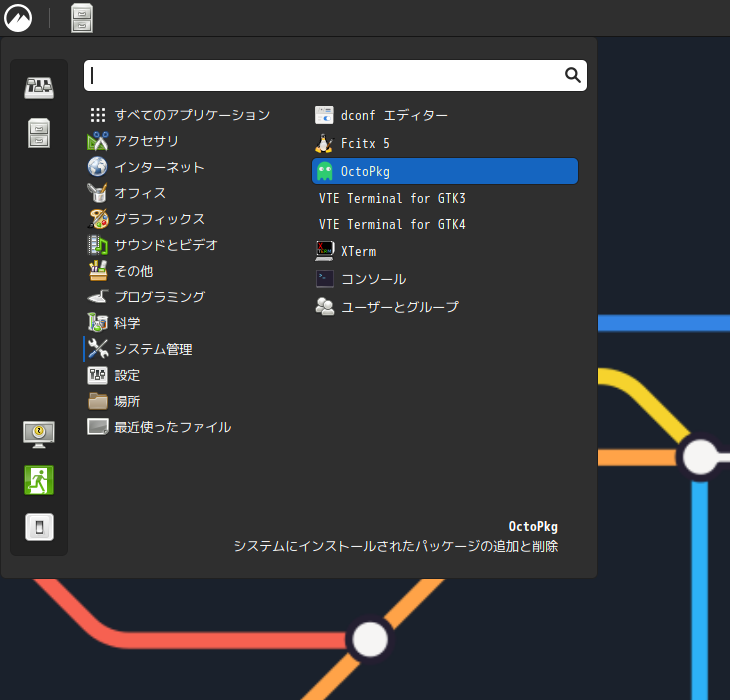This screenshot has width=730, height=700.
Task: Click the 科学 flask icon
Action: click(x=98, y=323)
